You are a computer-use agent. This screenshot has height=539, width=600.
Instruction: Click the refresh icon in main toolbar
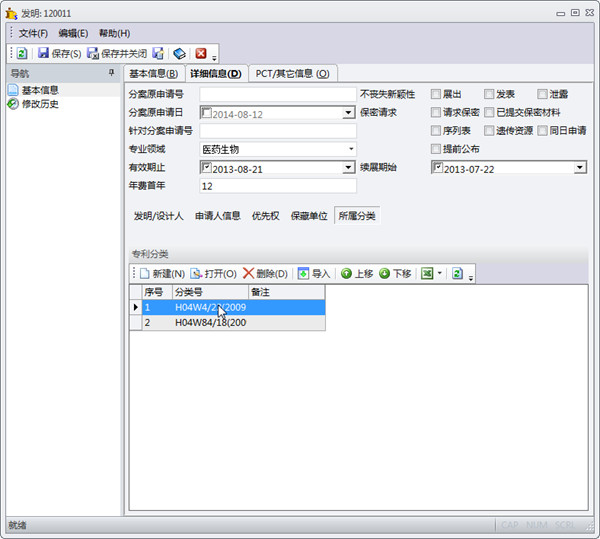(x=22, y=53)
